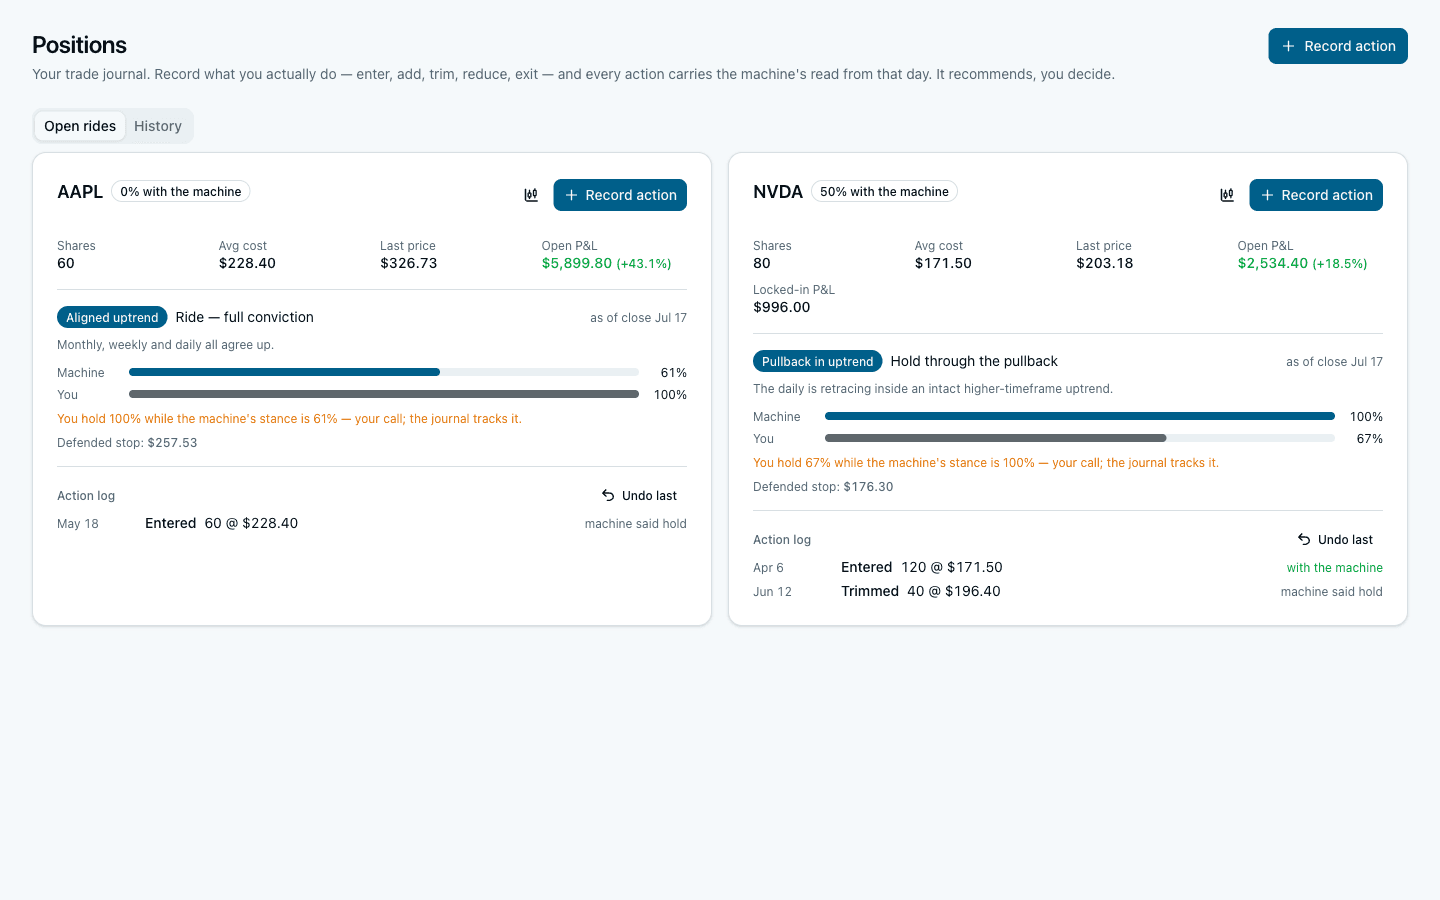1440x900 pixels.
Task: Click the Apr 6 Entered log row
Action: [1068, 568]
